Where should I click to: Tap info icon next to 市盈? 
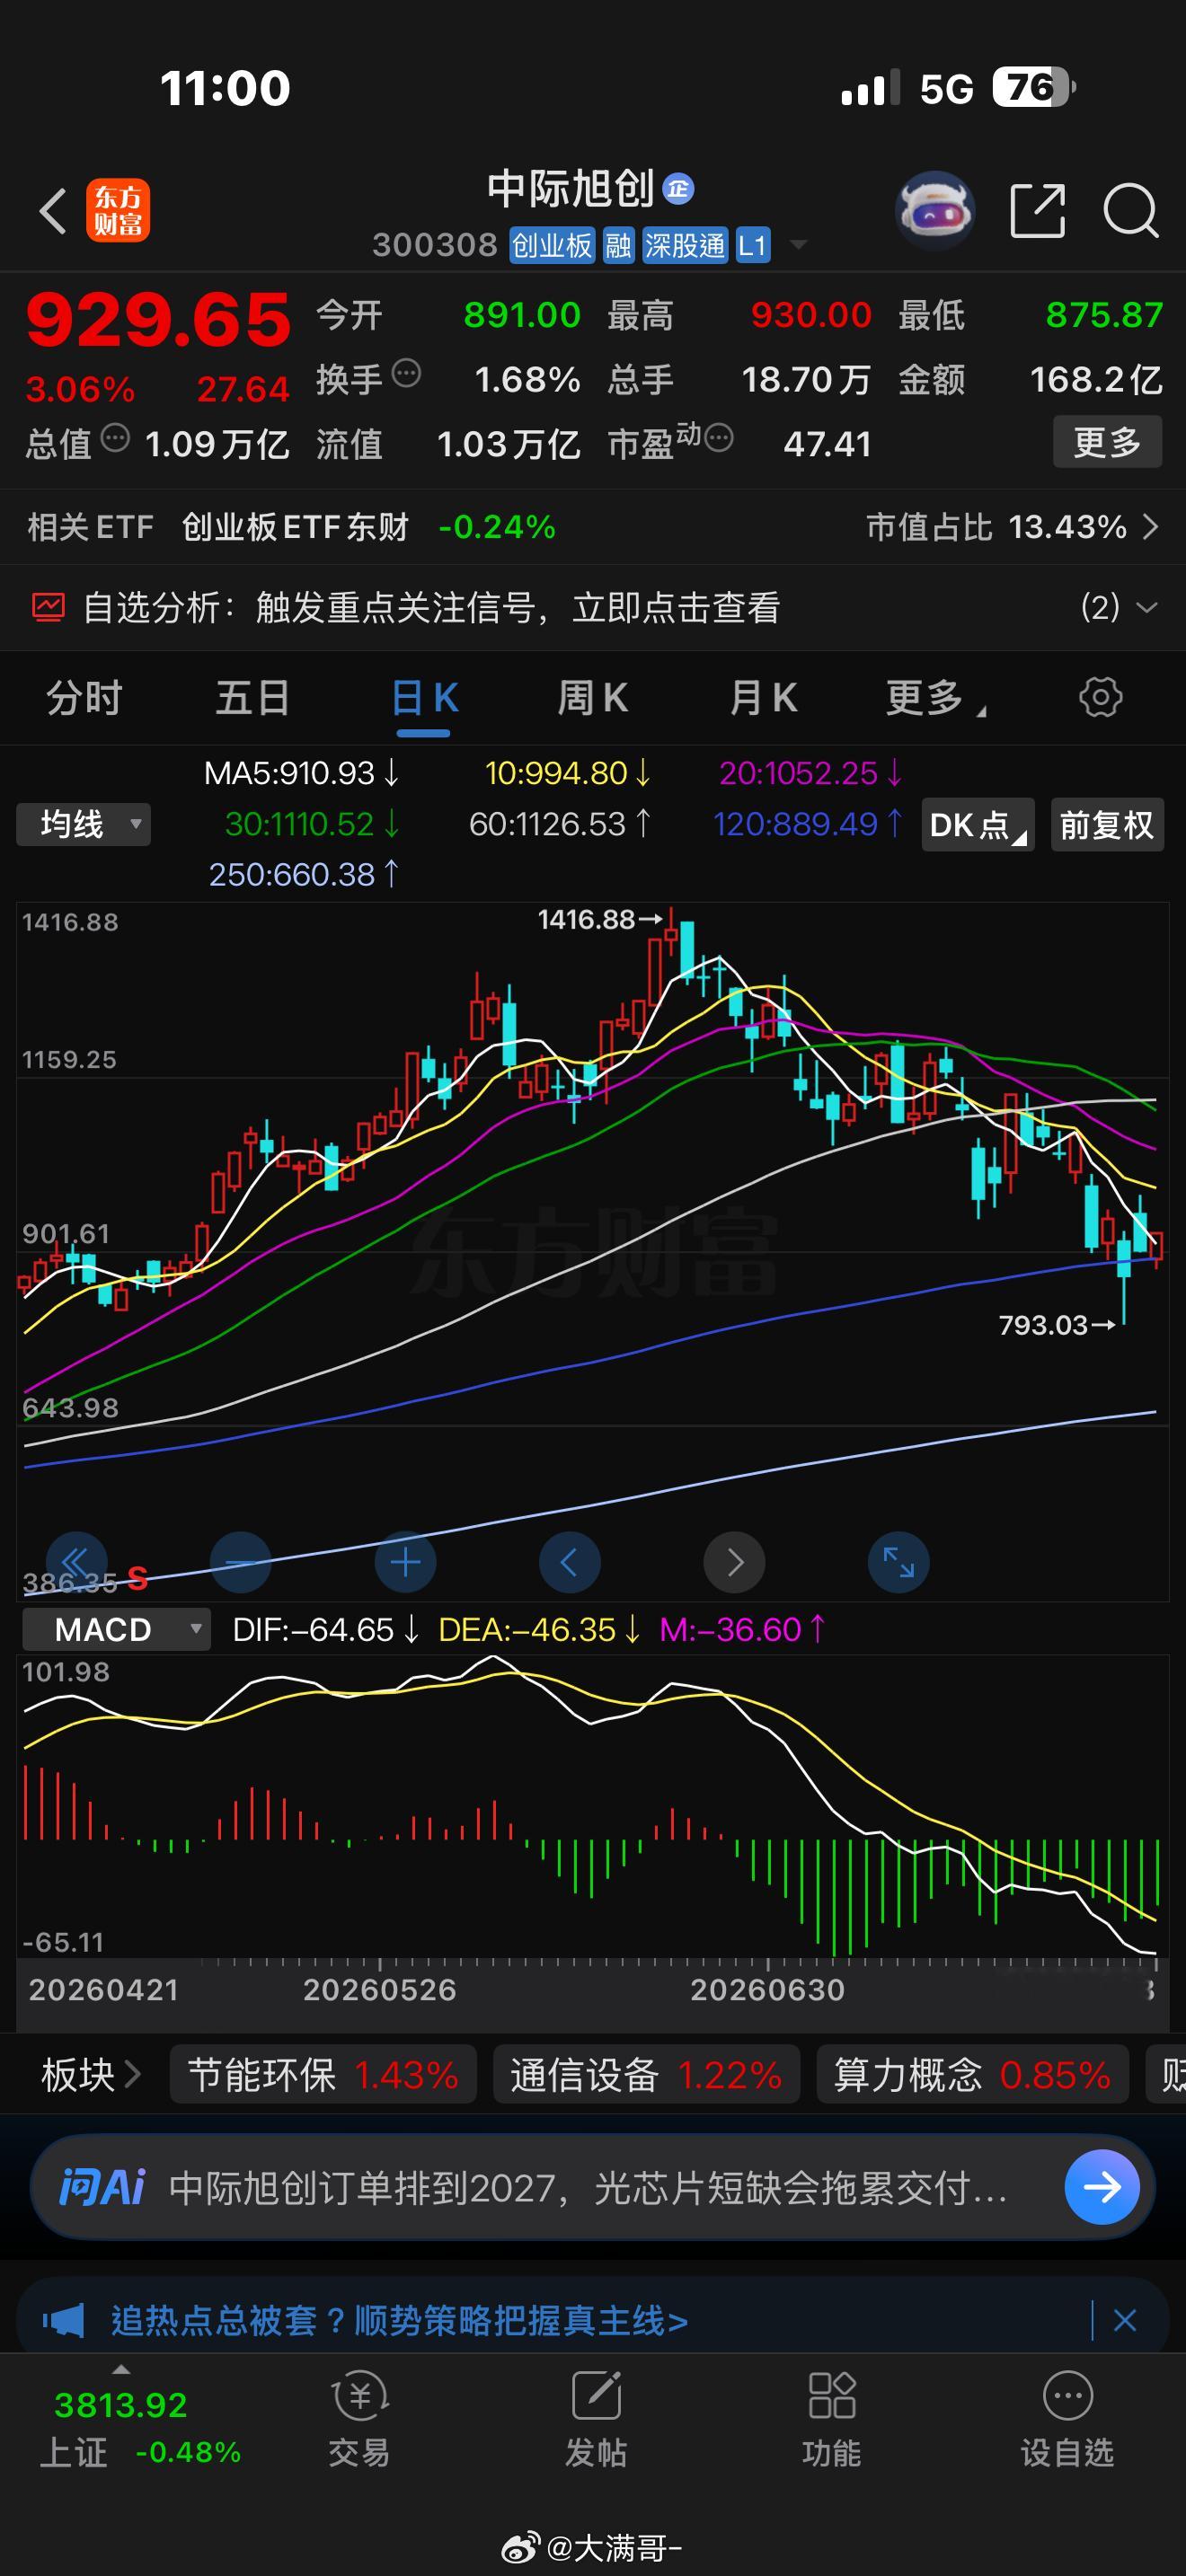pyautogui.click(x=719, y=438)
